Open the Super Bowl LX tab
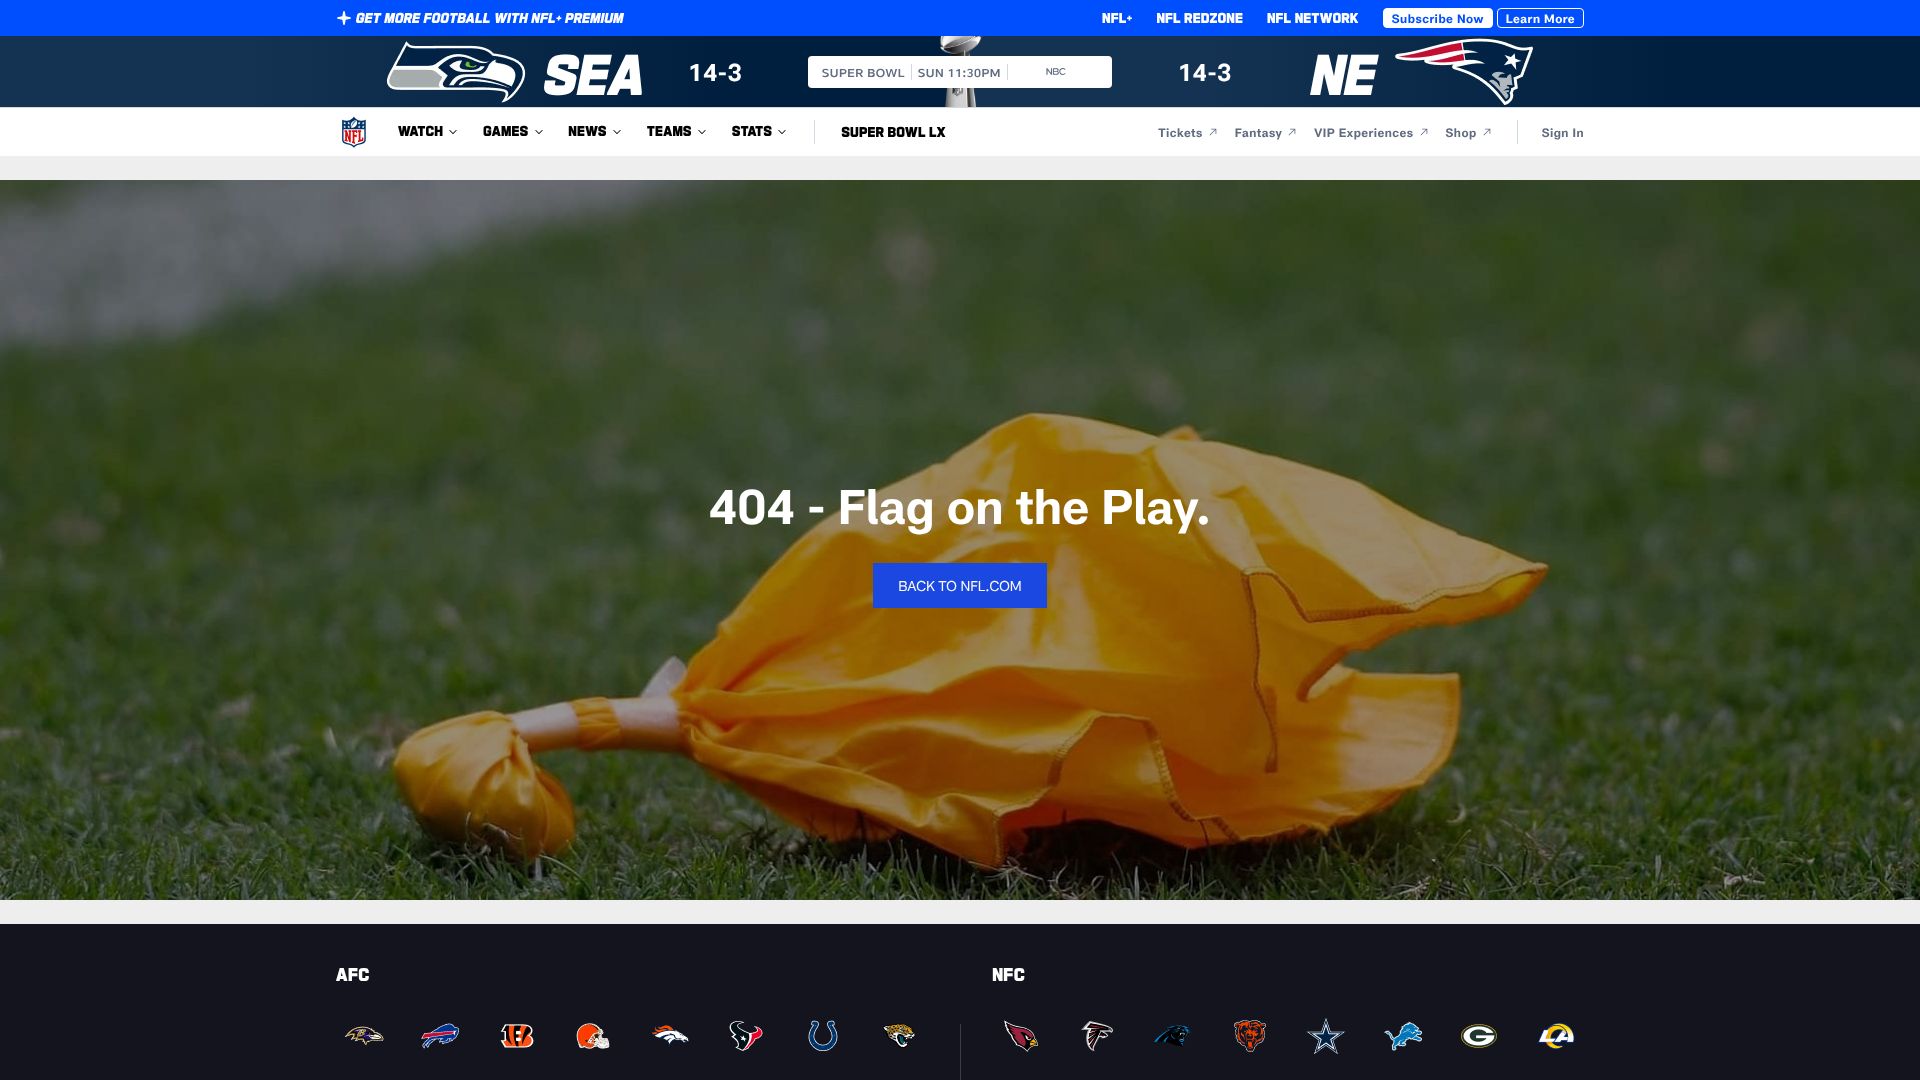 pos(892,132)
